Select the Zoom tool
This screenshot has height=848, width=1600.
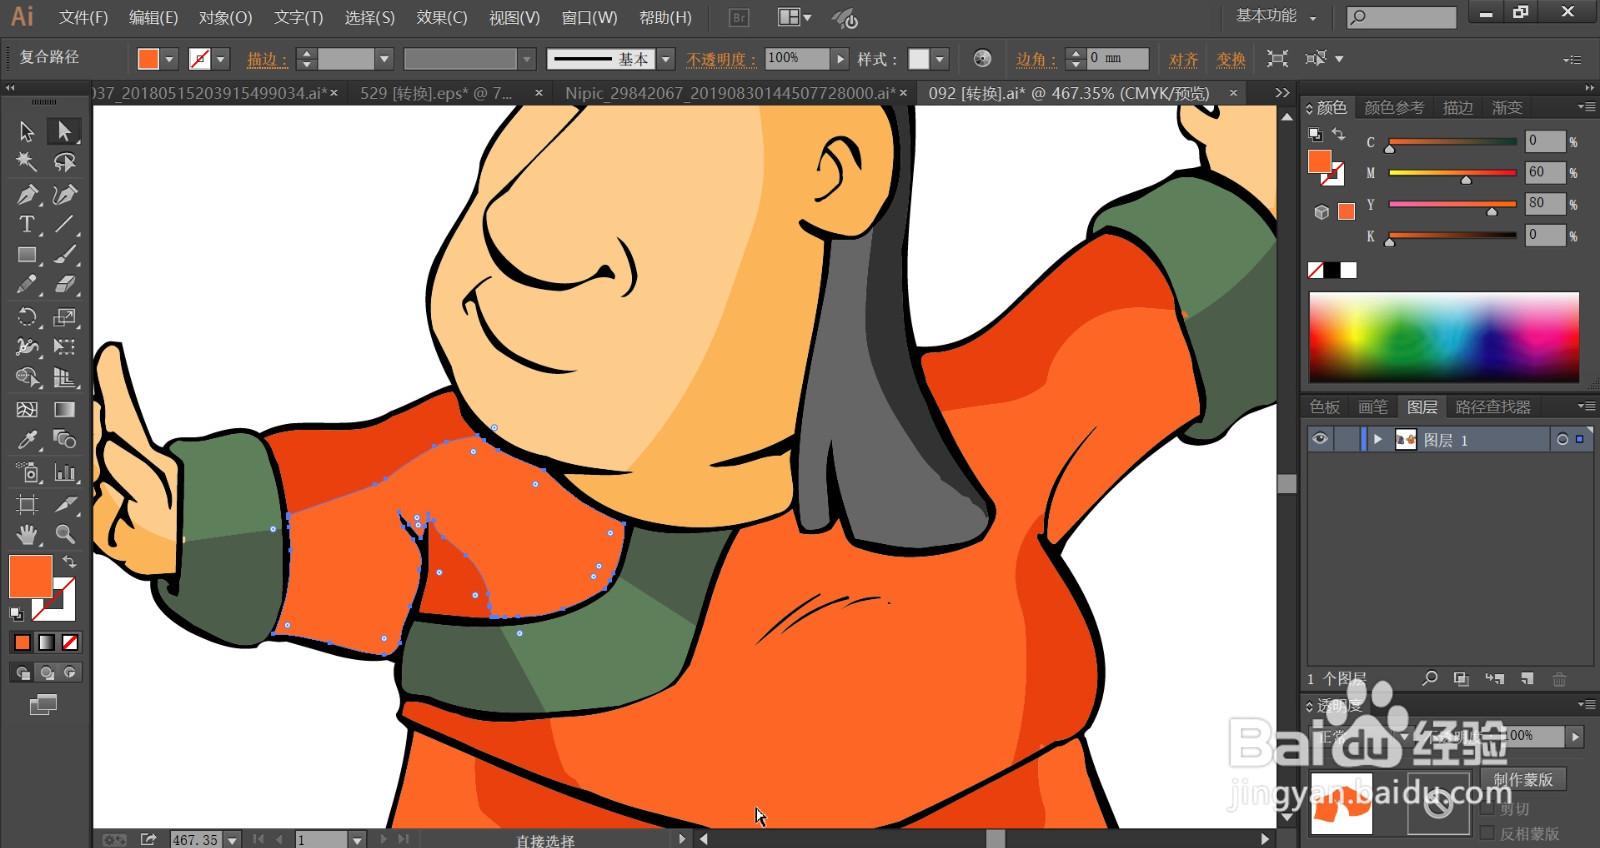(64, 534)
